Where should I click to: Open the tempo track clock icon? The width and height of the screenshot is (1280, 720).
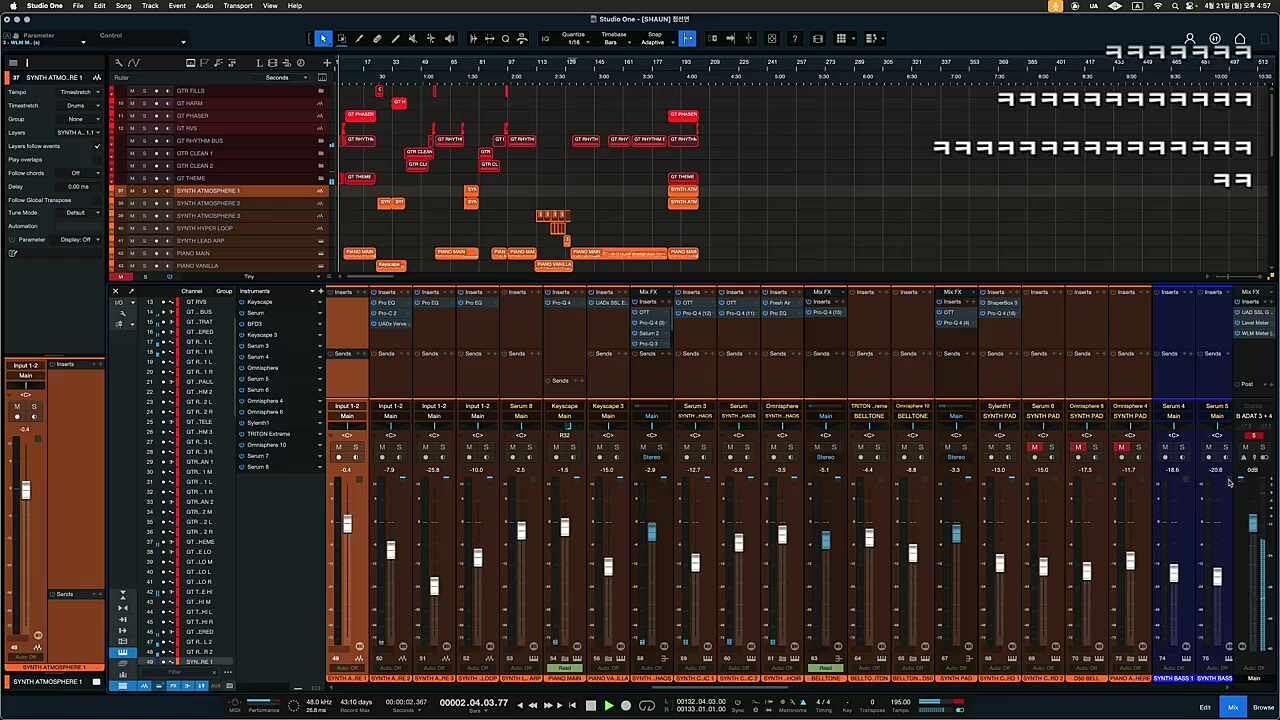[300, 63]
